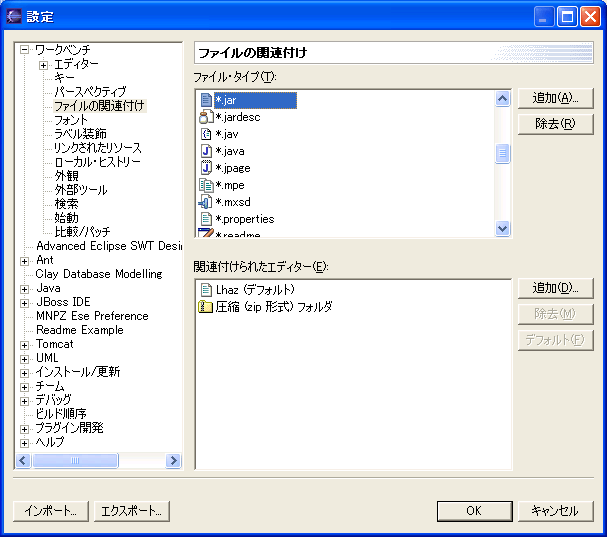Select Lhaz (デフォルト) editor entry

coord(255,290)
